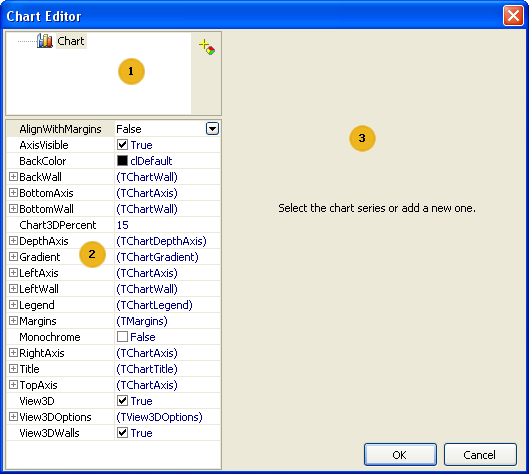The width and height of the screenshot is (529, 474).
Task: Disable the View3DWalls checkbox
Action: point(122,433)
